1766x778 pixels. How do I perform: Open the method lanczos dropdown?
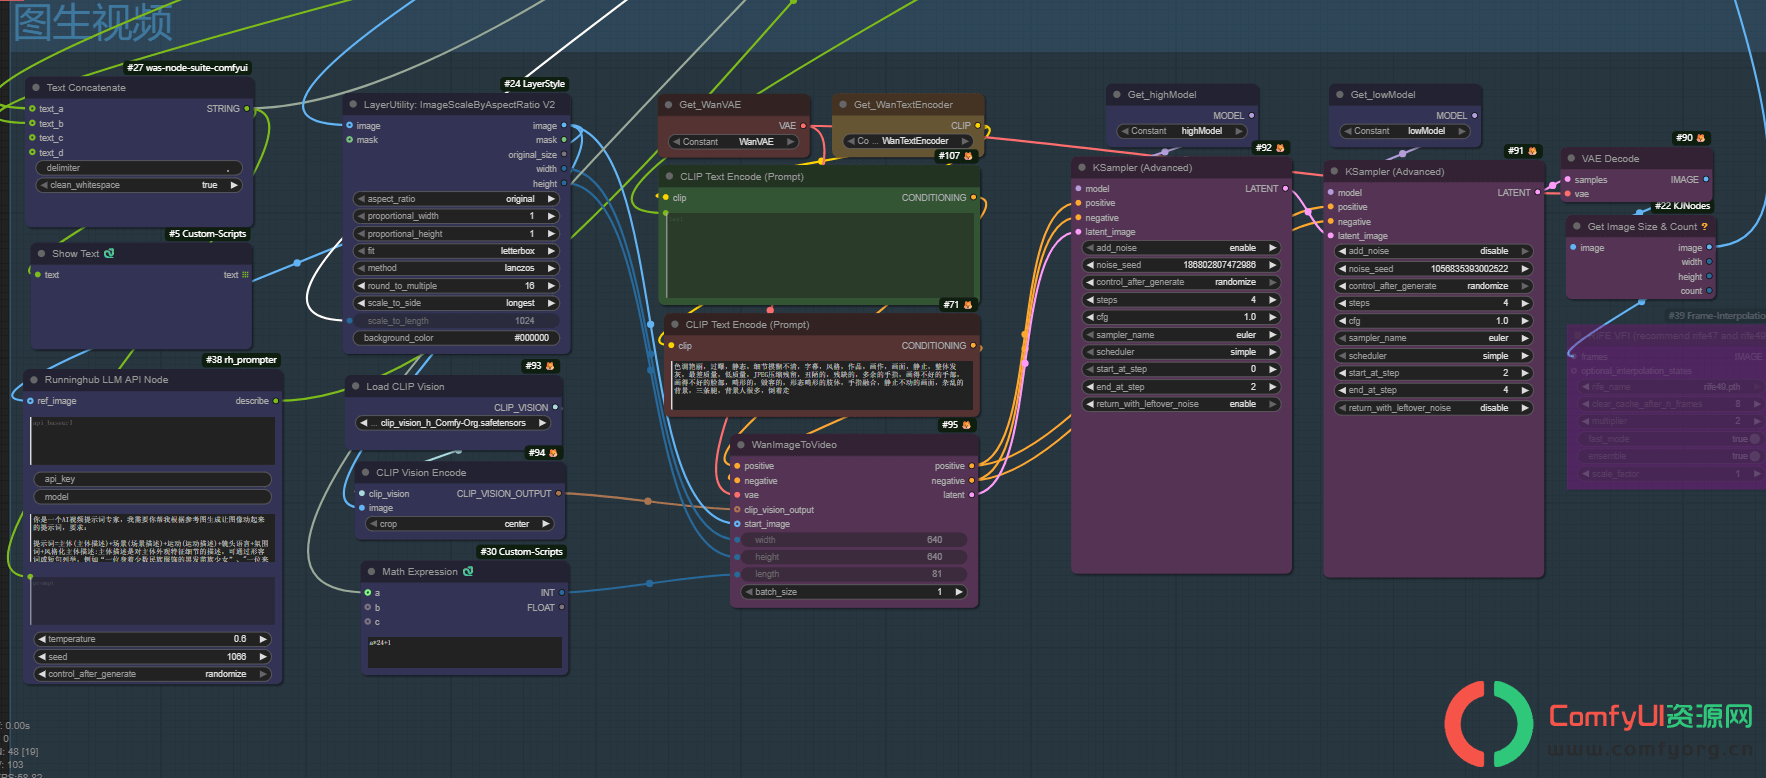click(x=456, y=268)
